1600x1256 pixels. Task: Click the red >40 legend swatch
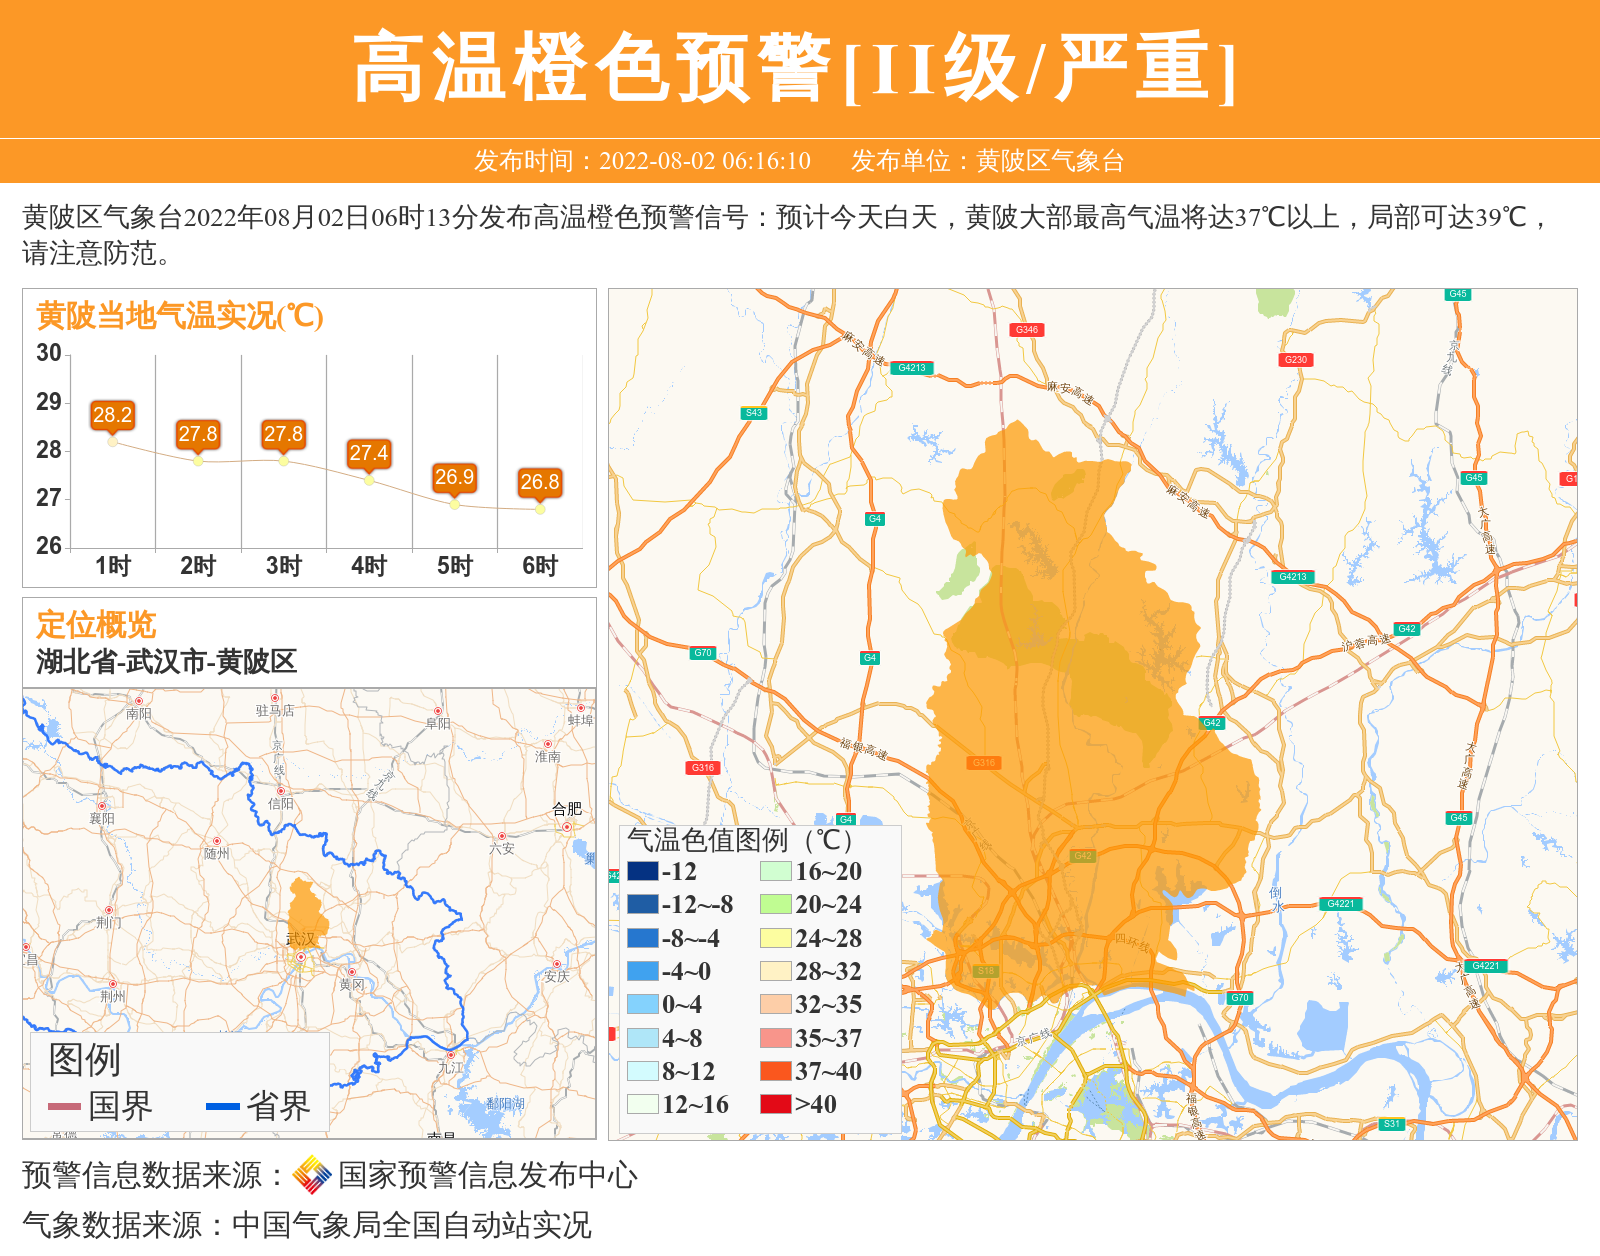775,1104
